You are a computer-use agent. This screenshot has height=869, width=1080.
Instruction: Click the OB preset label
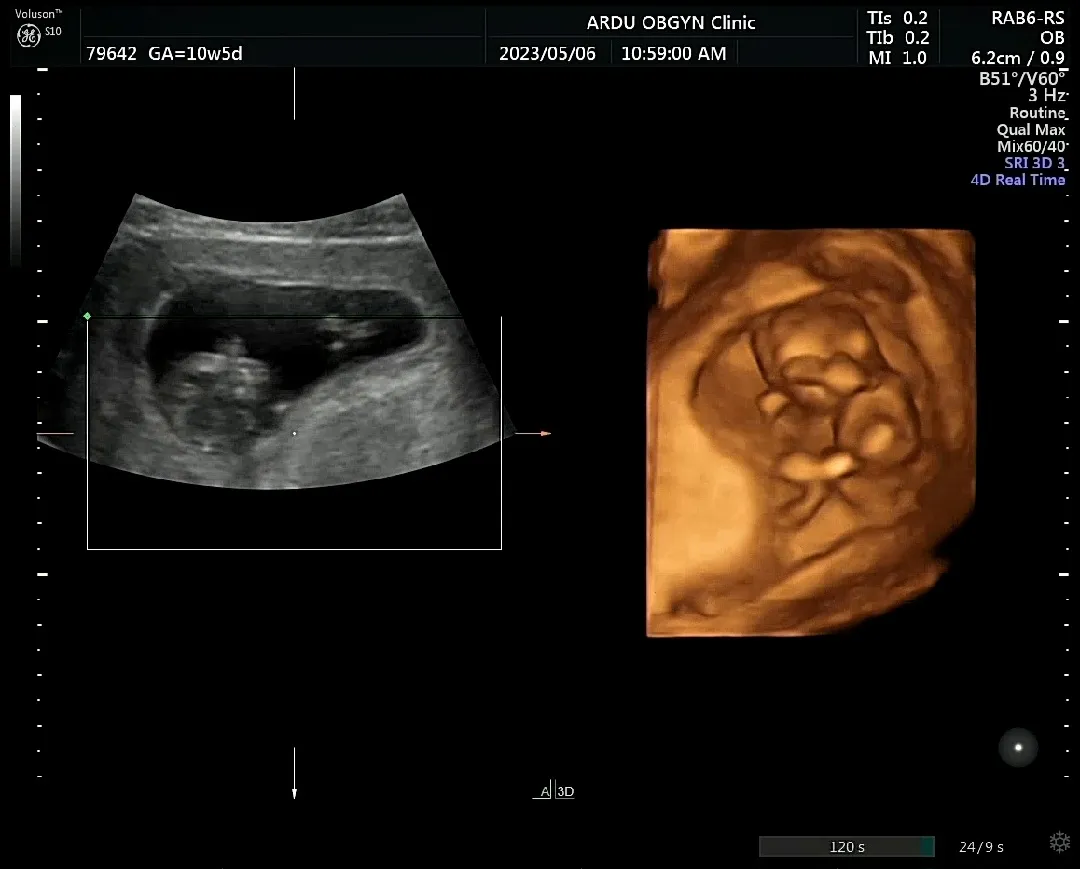(x=1052, y=38)
